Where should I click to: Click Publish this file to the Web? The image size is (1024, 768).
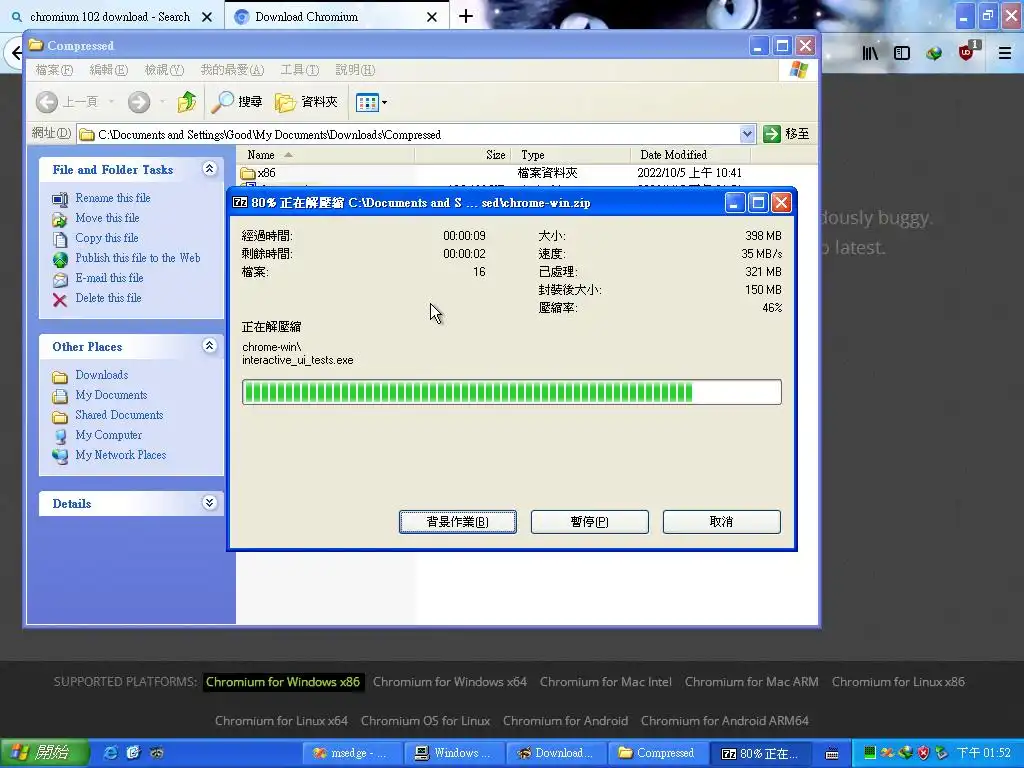138,258
